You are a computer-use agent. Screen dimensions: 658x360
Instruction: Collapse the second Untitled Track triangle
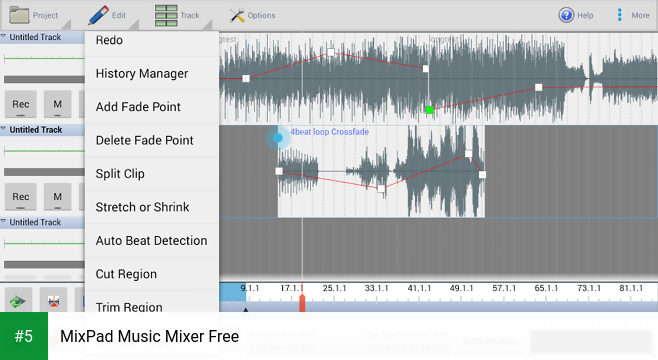4,129
